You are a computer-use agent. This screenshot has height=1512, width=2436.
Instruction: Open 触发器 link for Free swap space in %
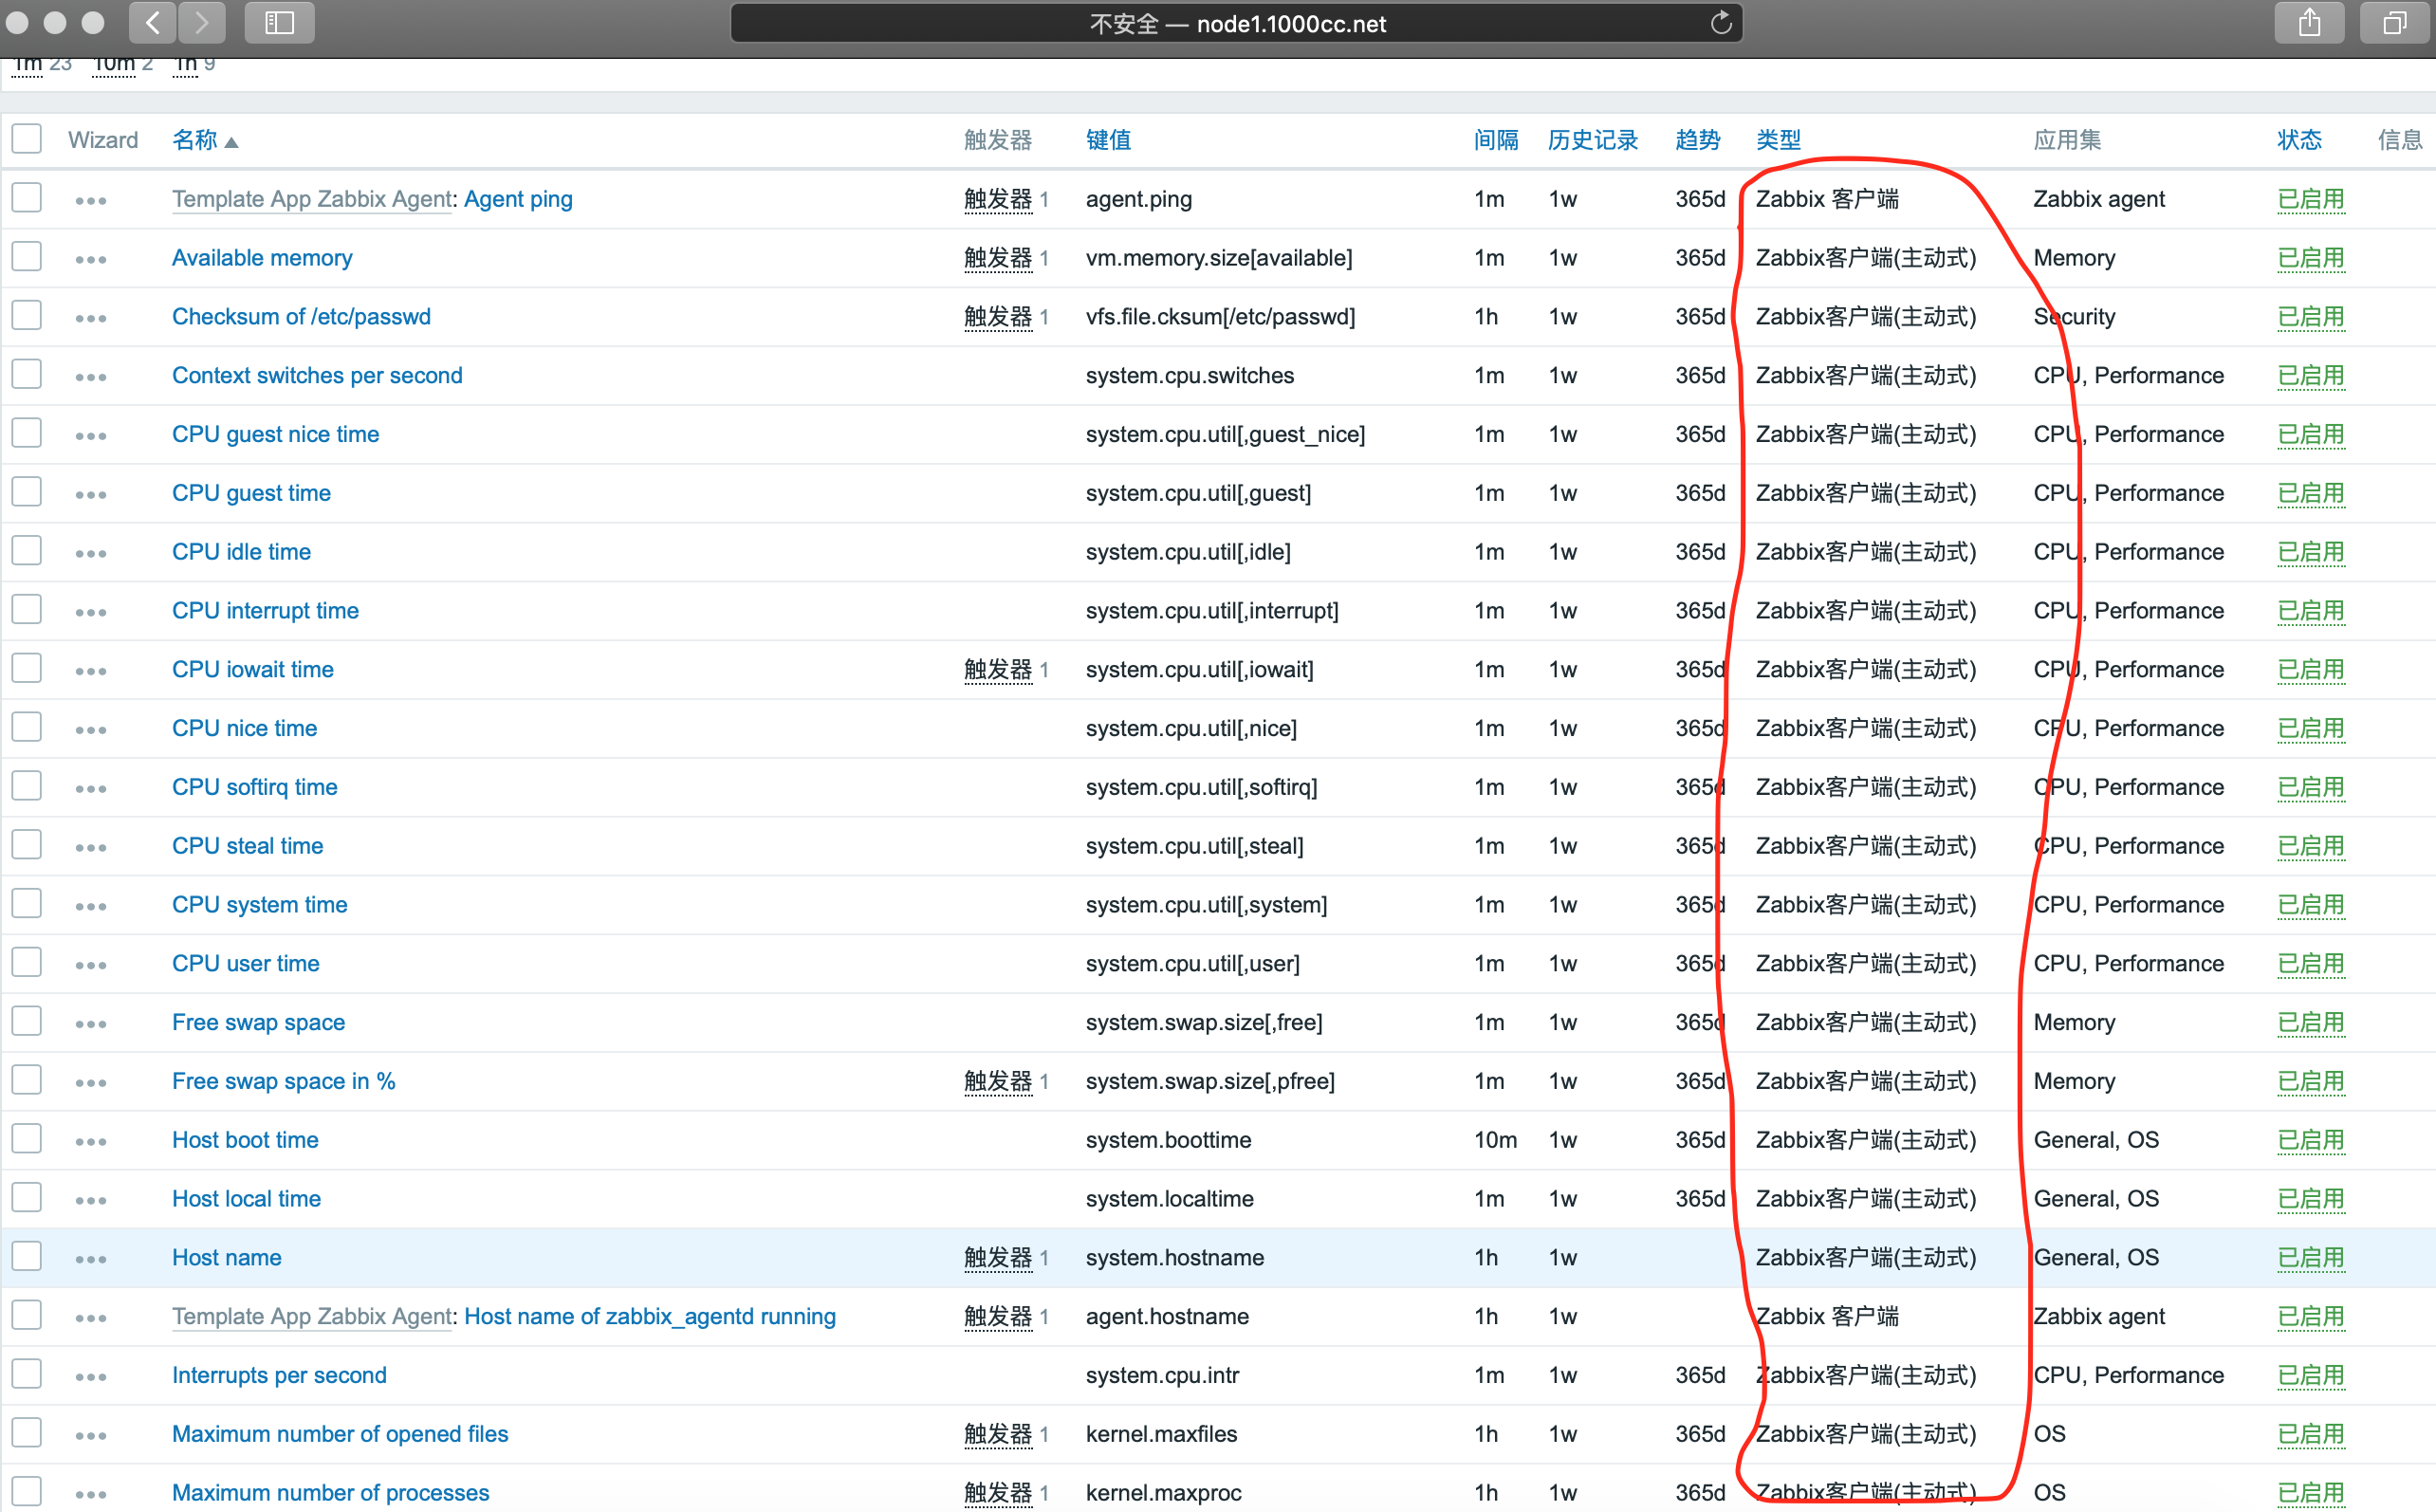click(997, 1081)
